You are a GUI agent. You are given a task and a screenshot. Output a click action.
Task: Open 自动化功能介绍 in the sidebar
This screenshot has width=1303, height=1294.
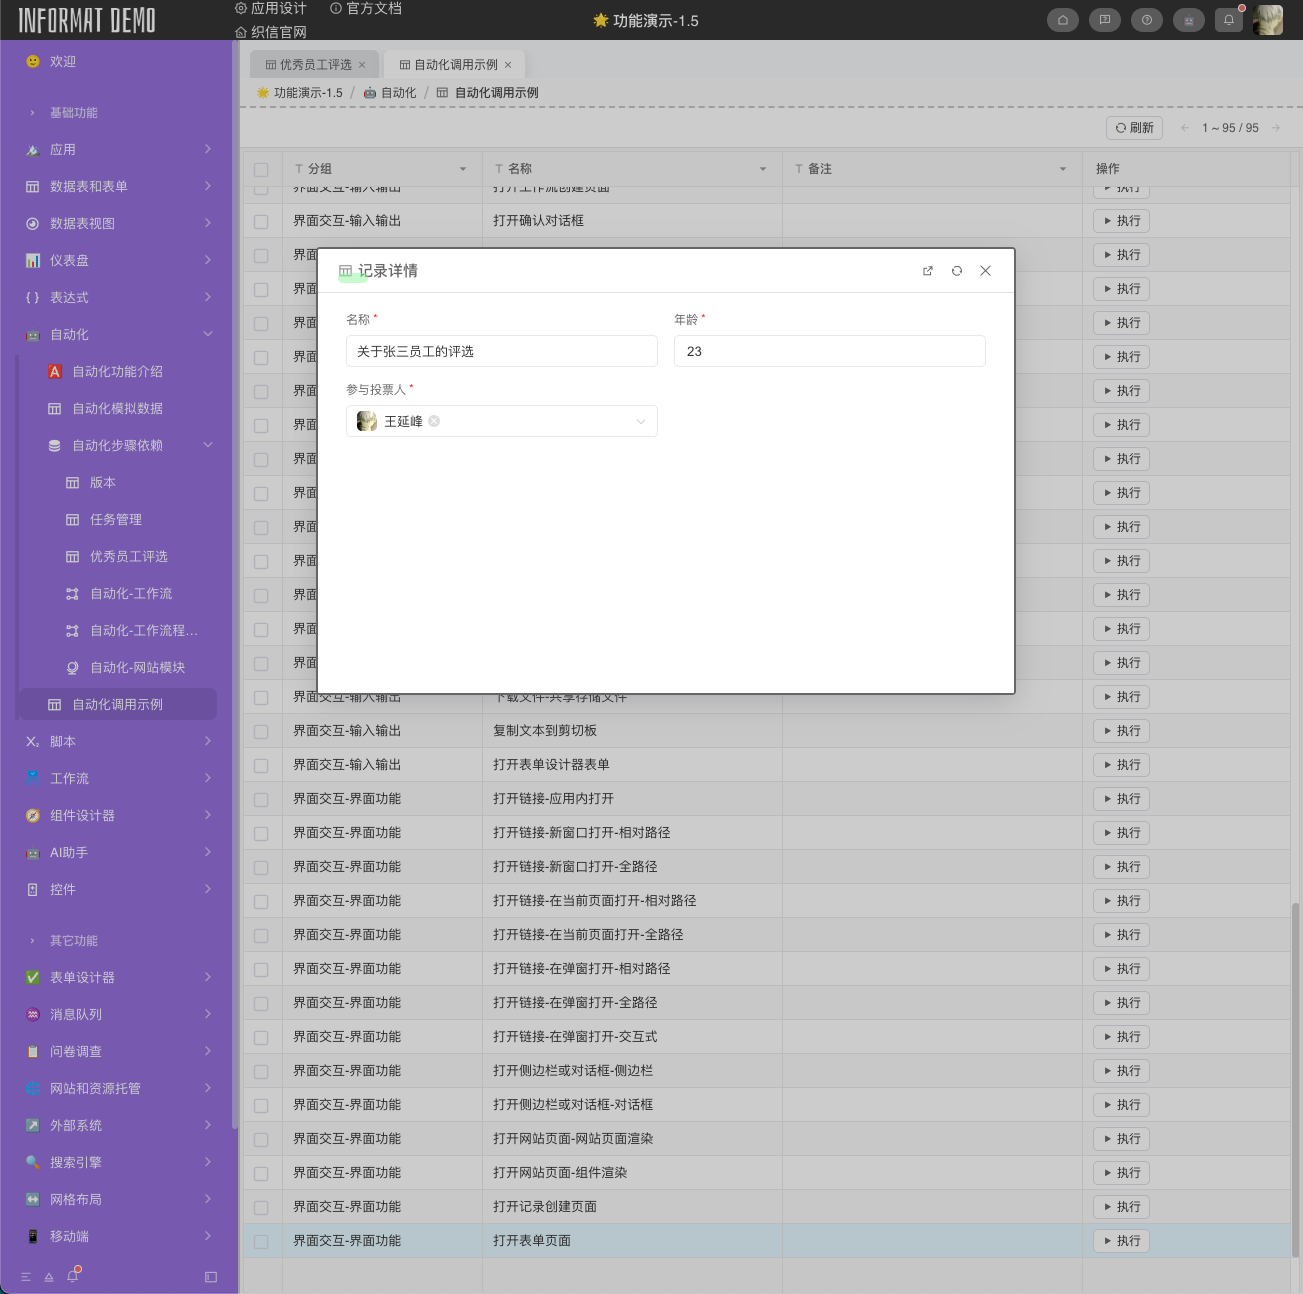point(117,371)
